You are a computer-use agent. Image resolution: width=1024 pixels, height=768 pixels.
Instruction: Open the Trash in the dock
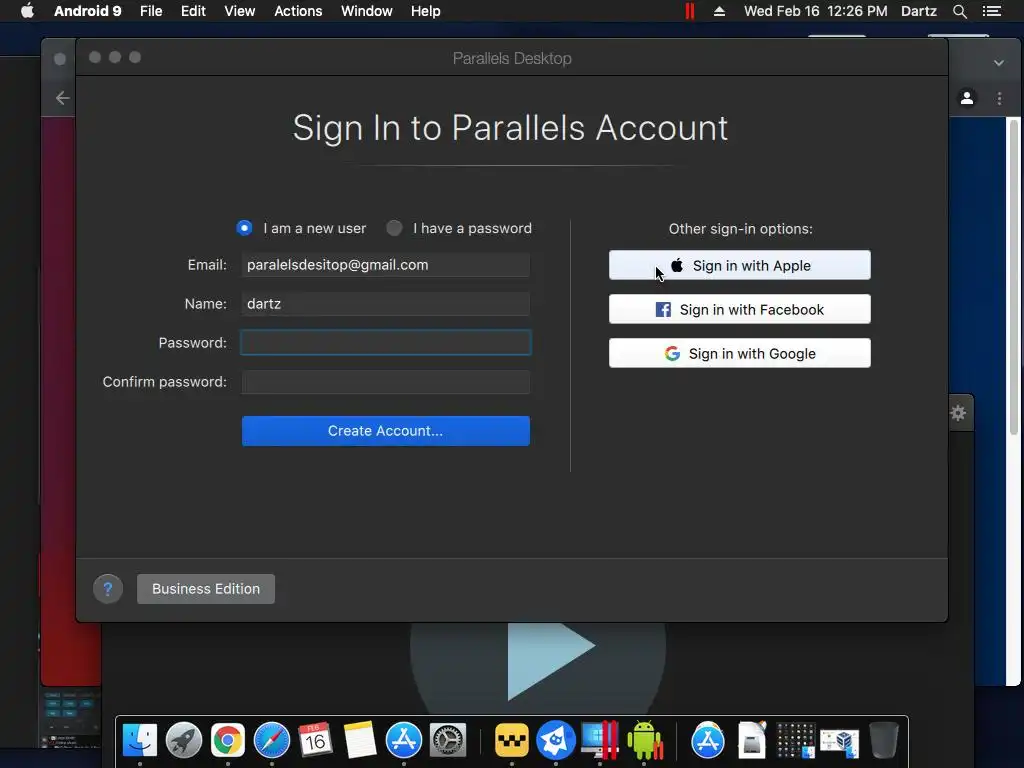coord(884,741)
